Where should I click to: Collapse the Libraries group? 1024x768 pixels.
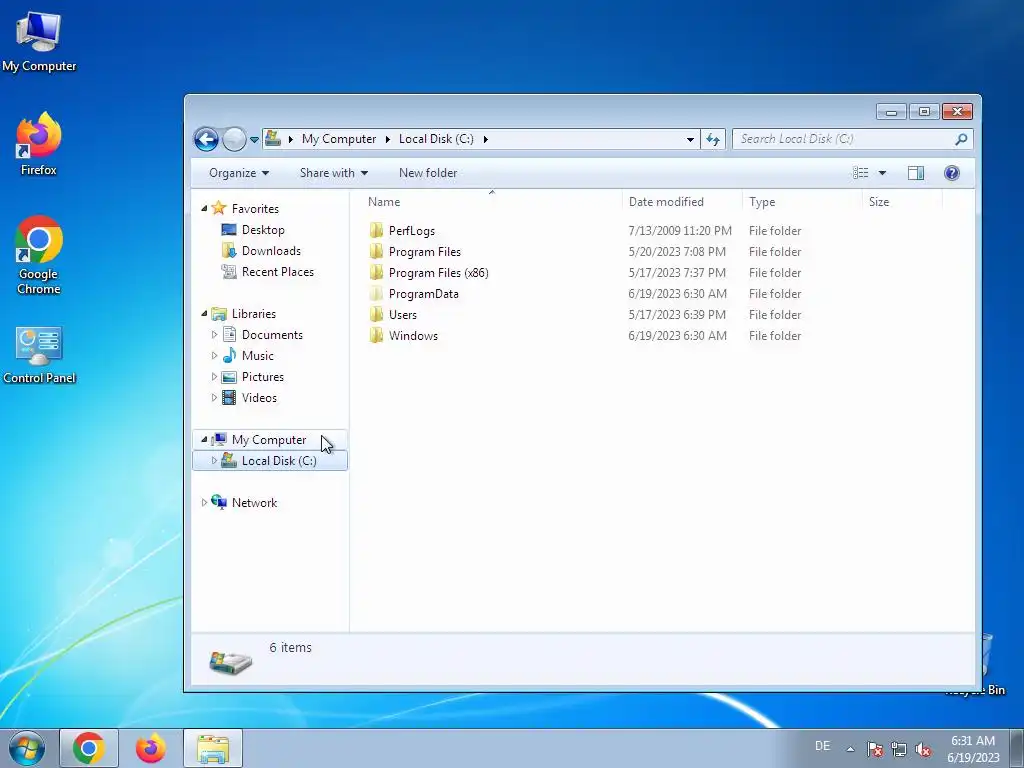click(204, 313)
